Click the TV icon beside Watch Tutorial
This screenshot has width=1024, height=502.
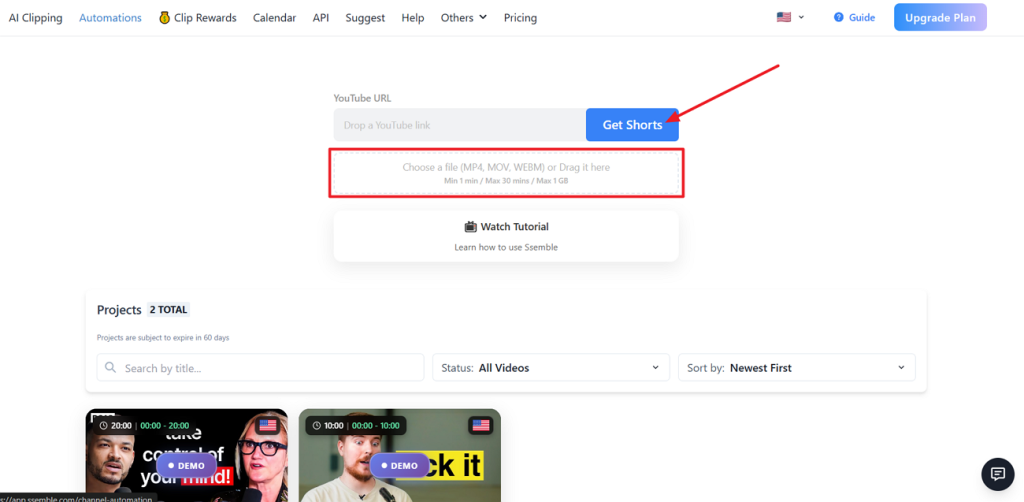471,227
